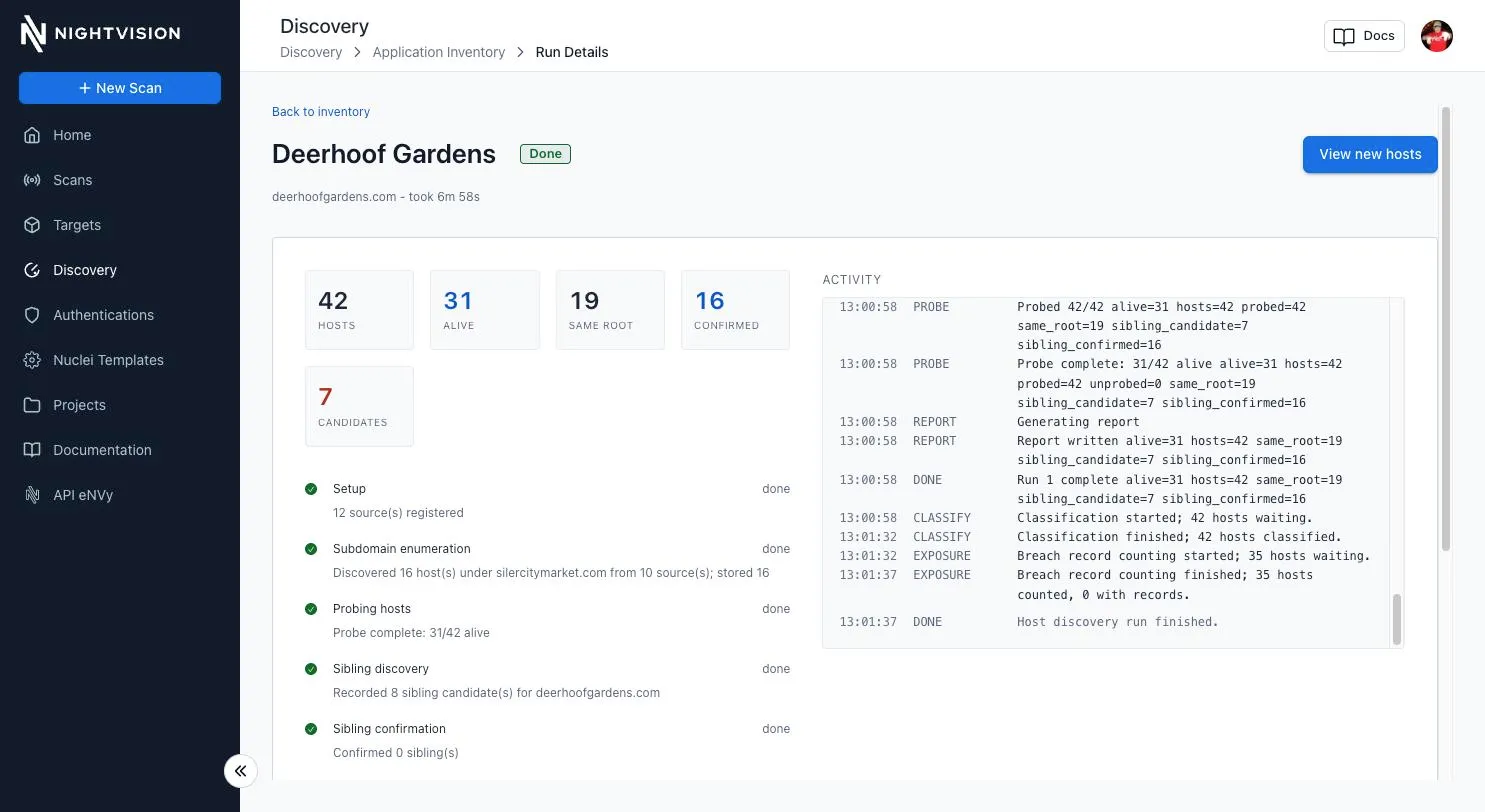This screenshot has width=1485, height=812.
Task: Click the Home house icon
Action: (x=32, y=135)
